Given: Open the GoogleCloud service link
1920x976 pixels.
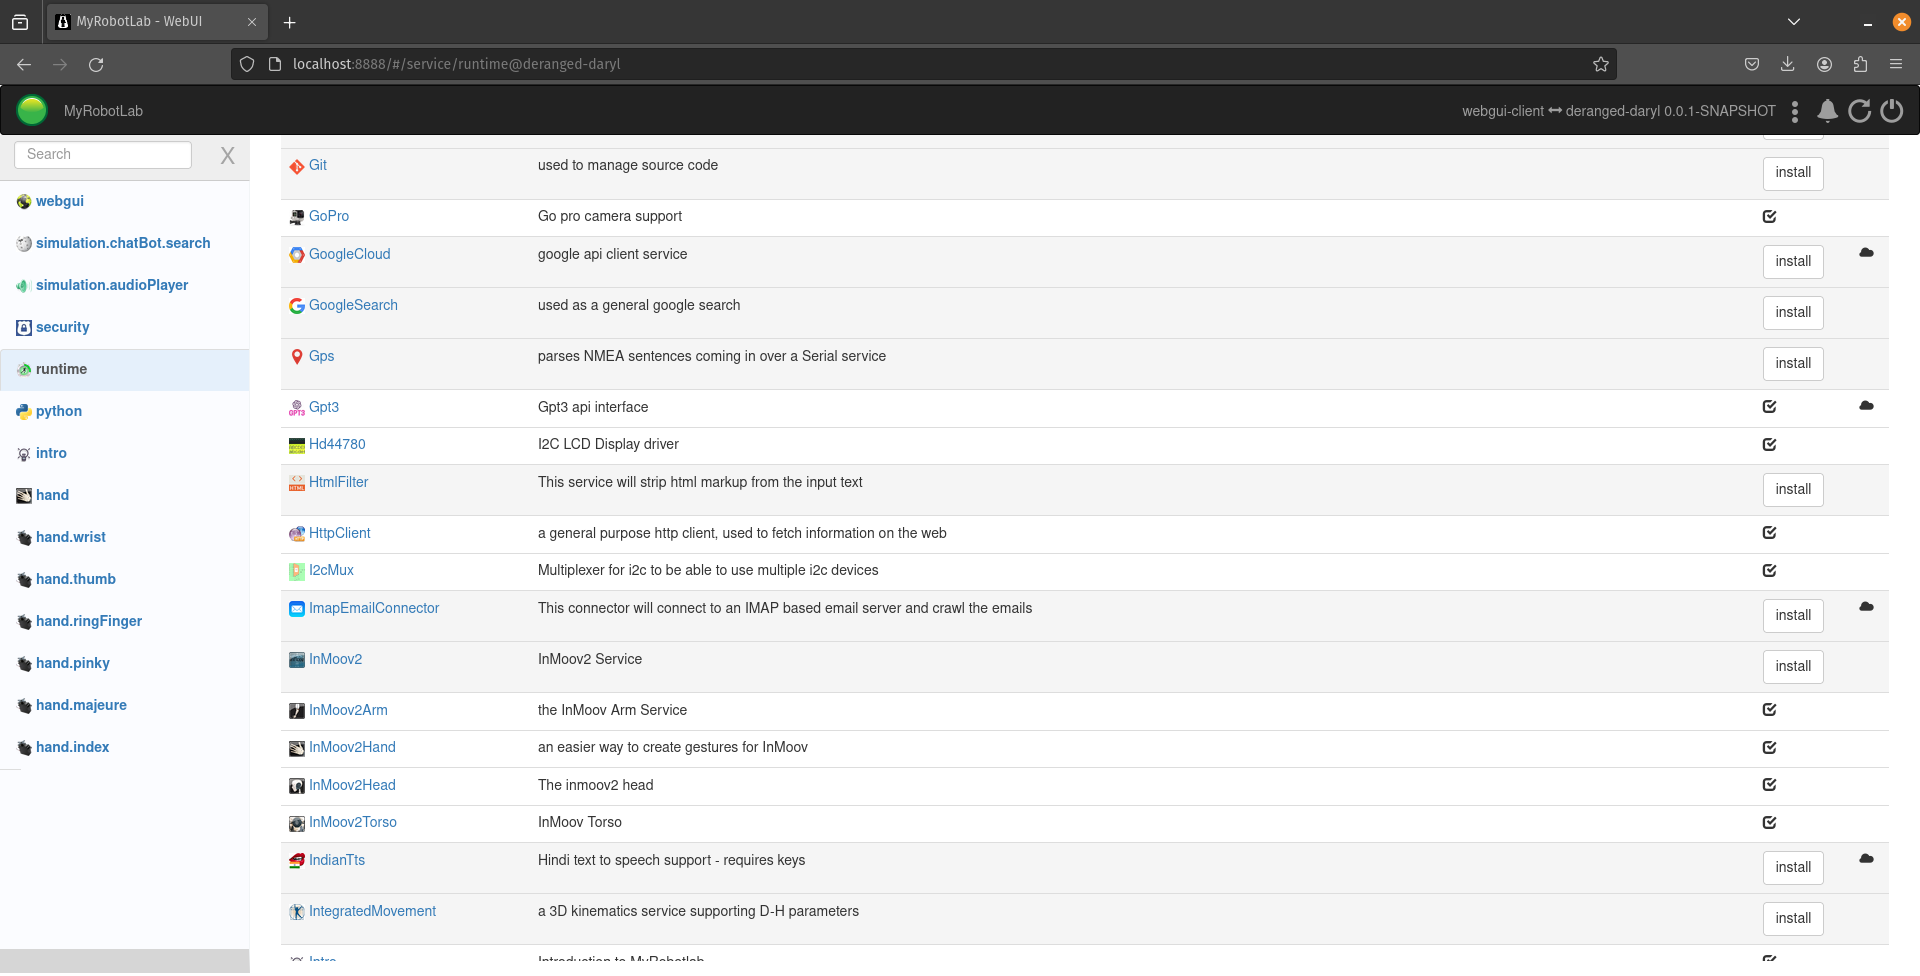Looking at the screenshot, I should click(350, 255).
